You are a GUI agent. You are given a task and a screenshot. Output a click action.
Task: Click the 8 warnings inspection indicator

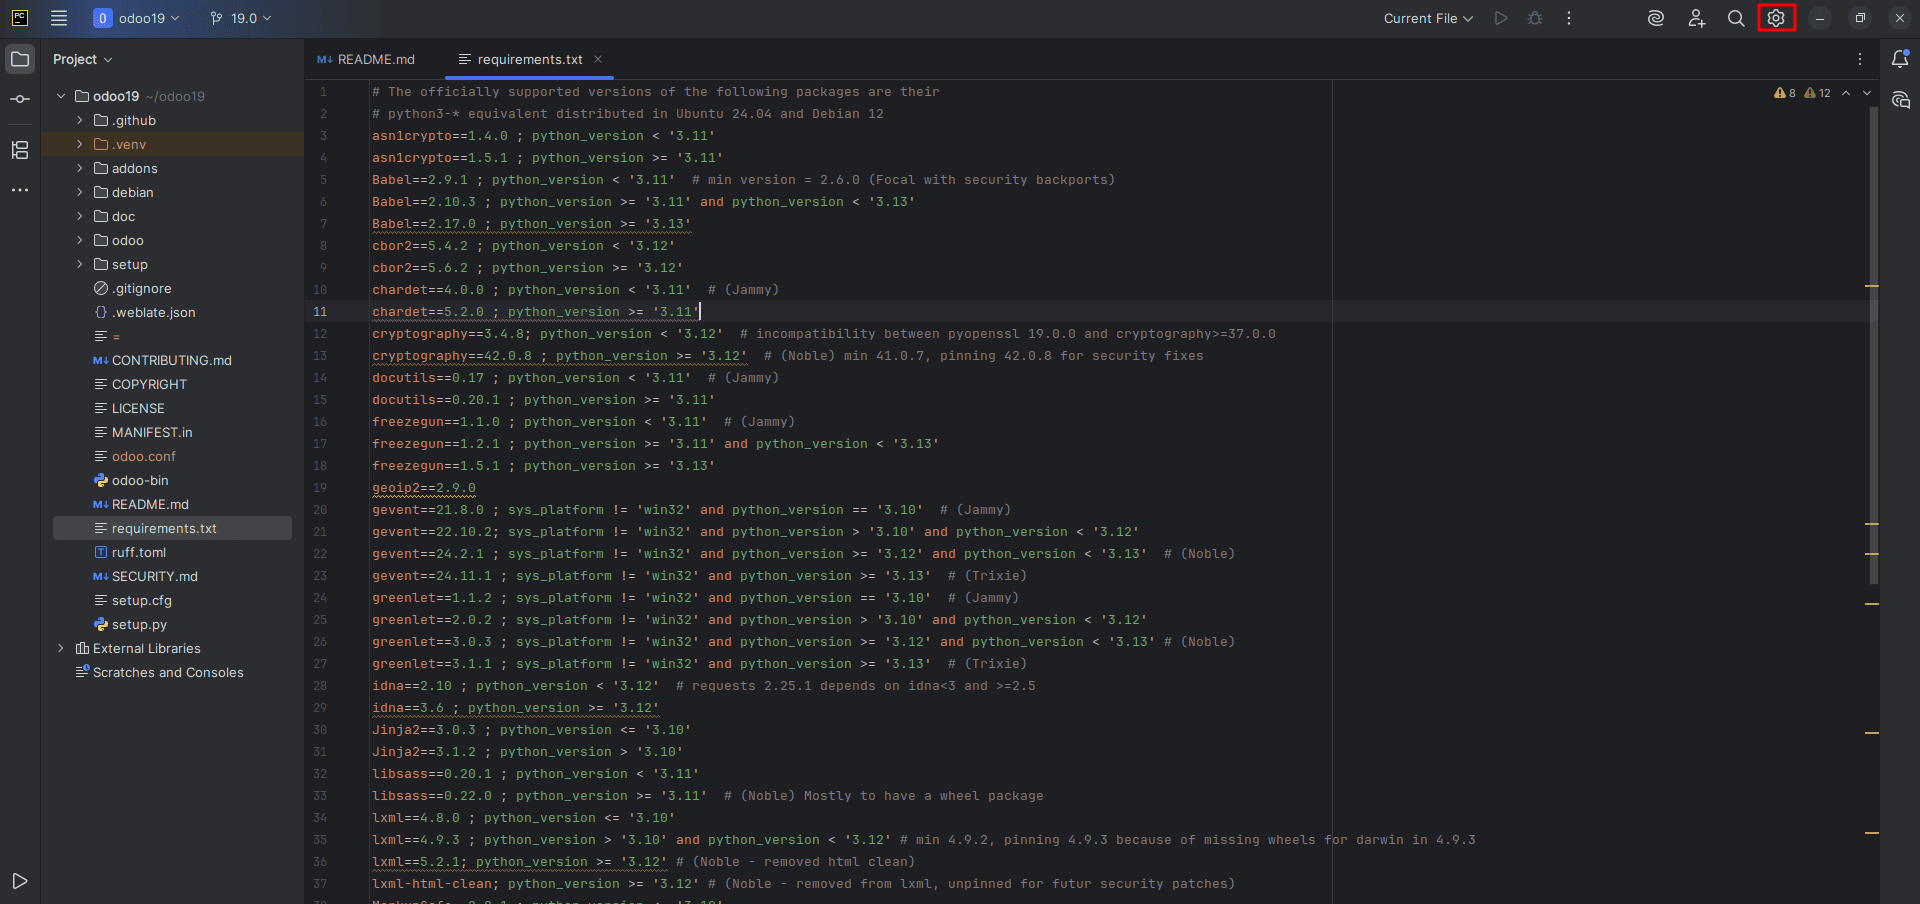point(1785,93)
